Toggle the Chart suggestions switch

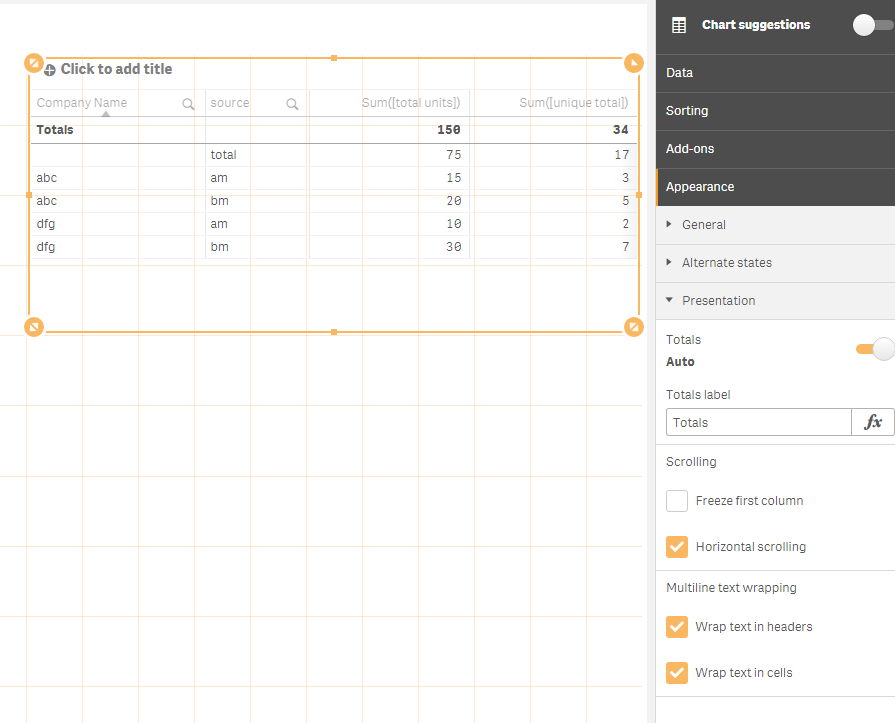coord(872,25)
